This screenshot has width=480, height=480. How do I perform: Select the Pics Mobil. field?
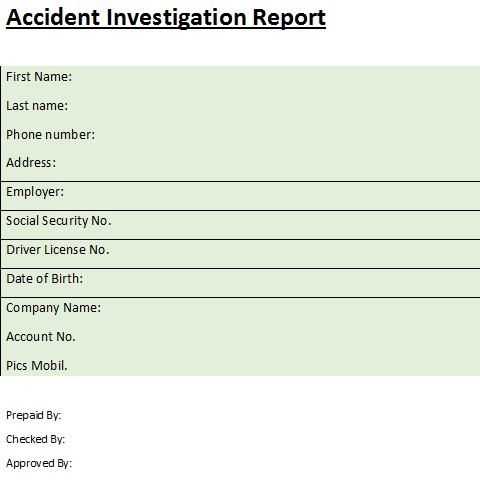(x=241, y=365)
